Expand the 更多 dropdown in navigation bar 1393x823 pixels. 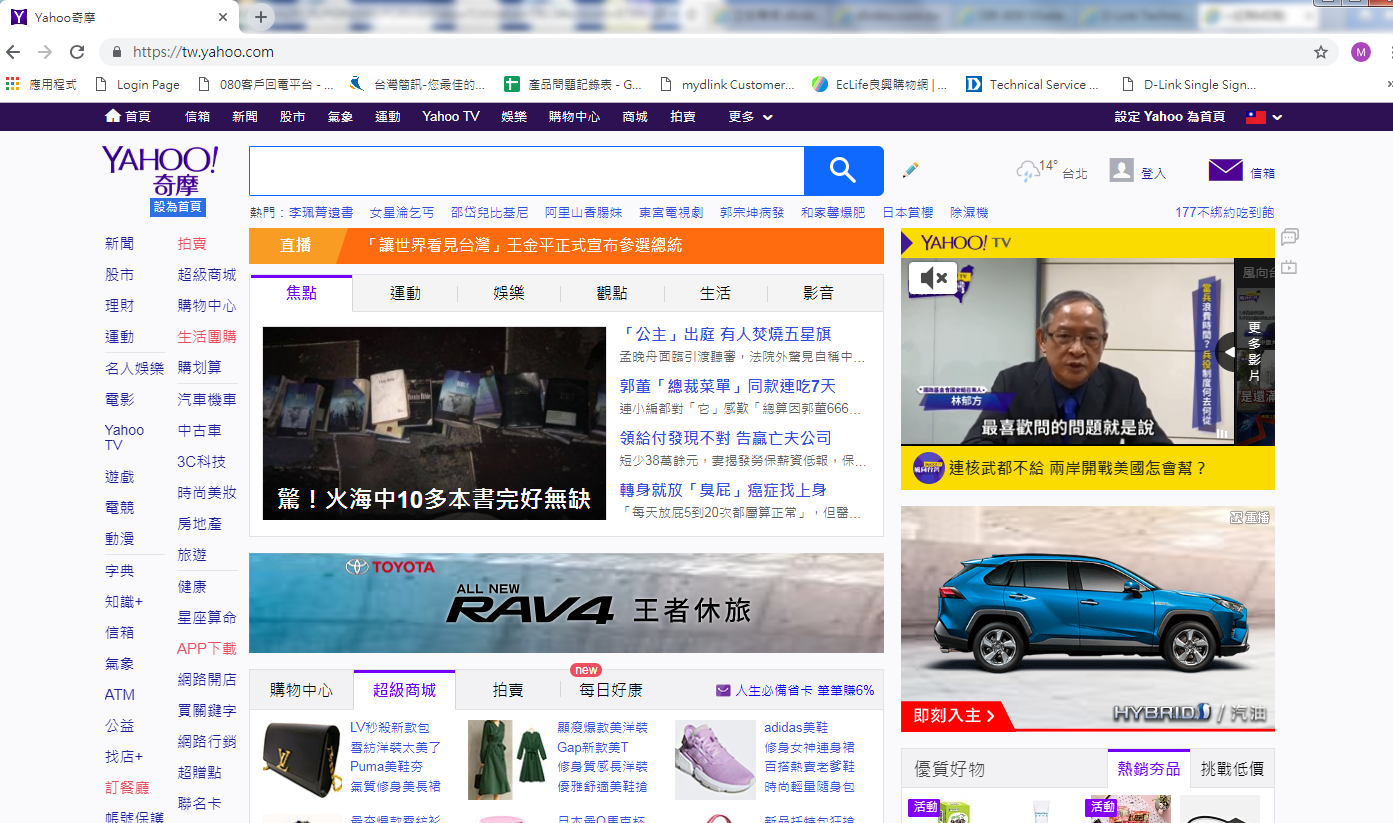tap(750, 117)
